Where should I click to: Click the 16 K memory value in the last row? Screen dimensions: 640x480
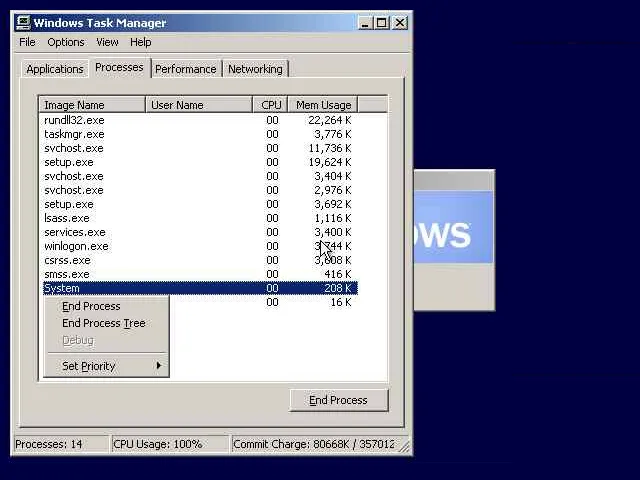[x=340, y=302]
